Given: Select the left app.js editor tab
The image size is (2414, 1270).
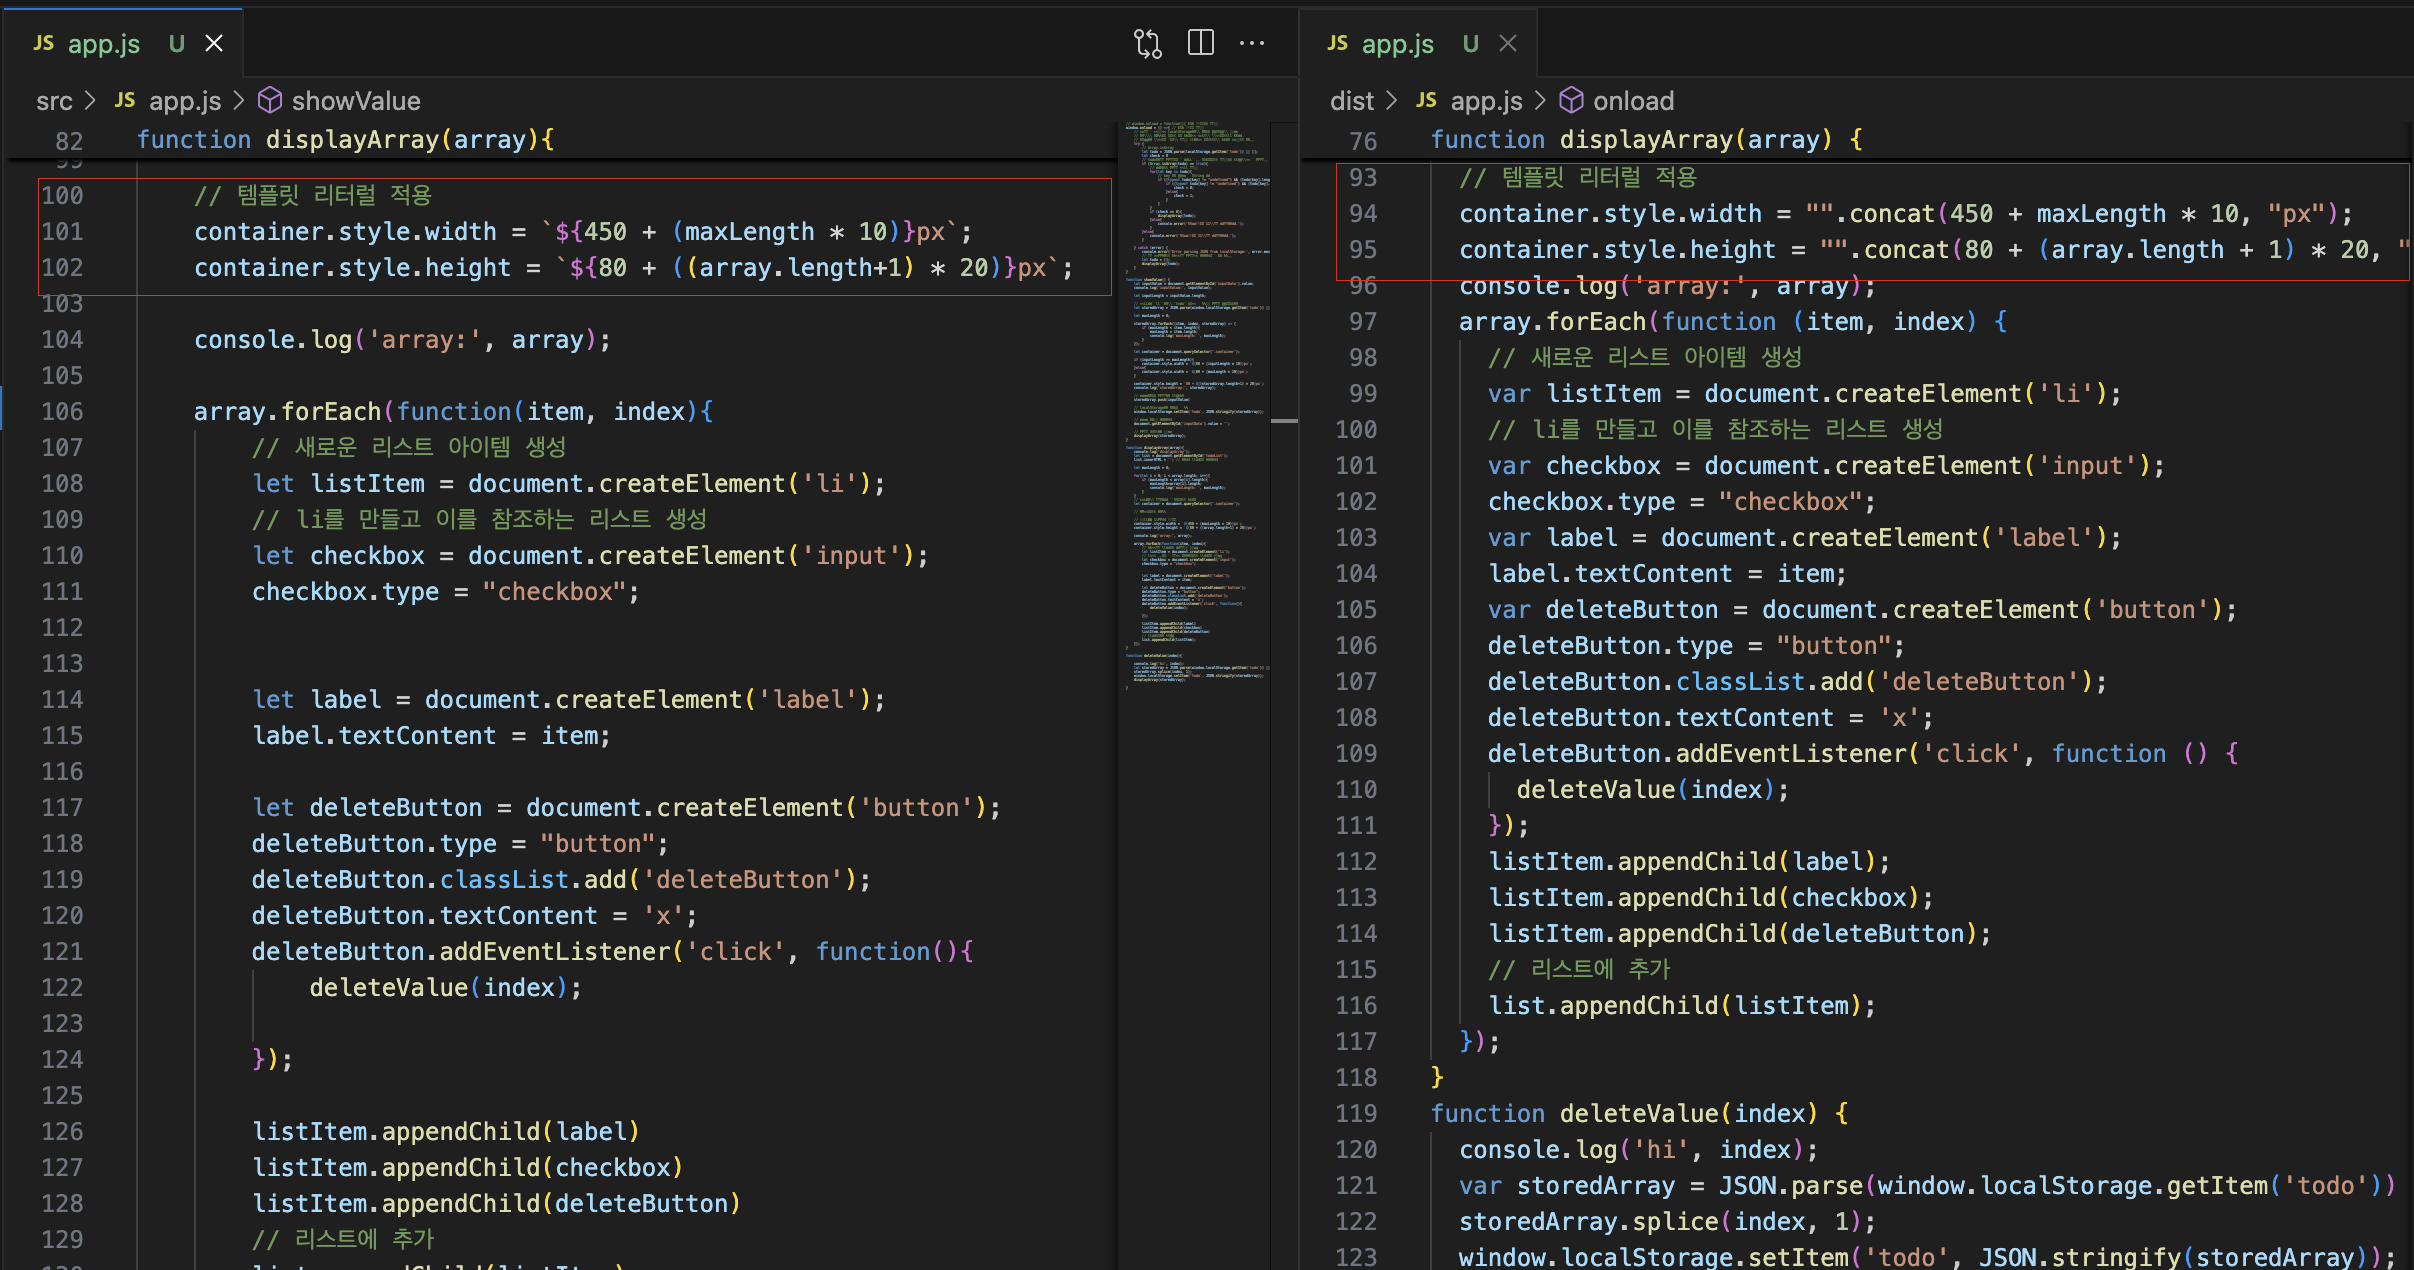Looking at the screenshot, I should (104, 43).
